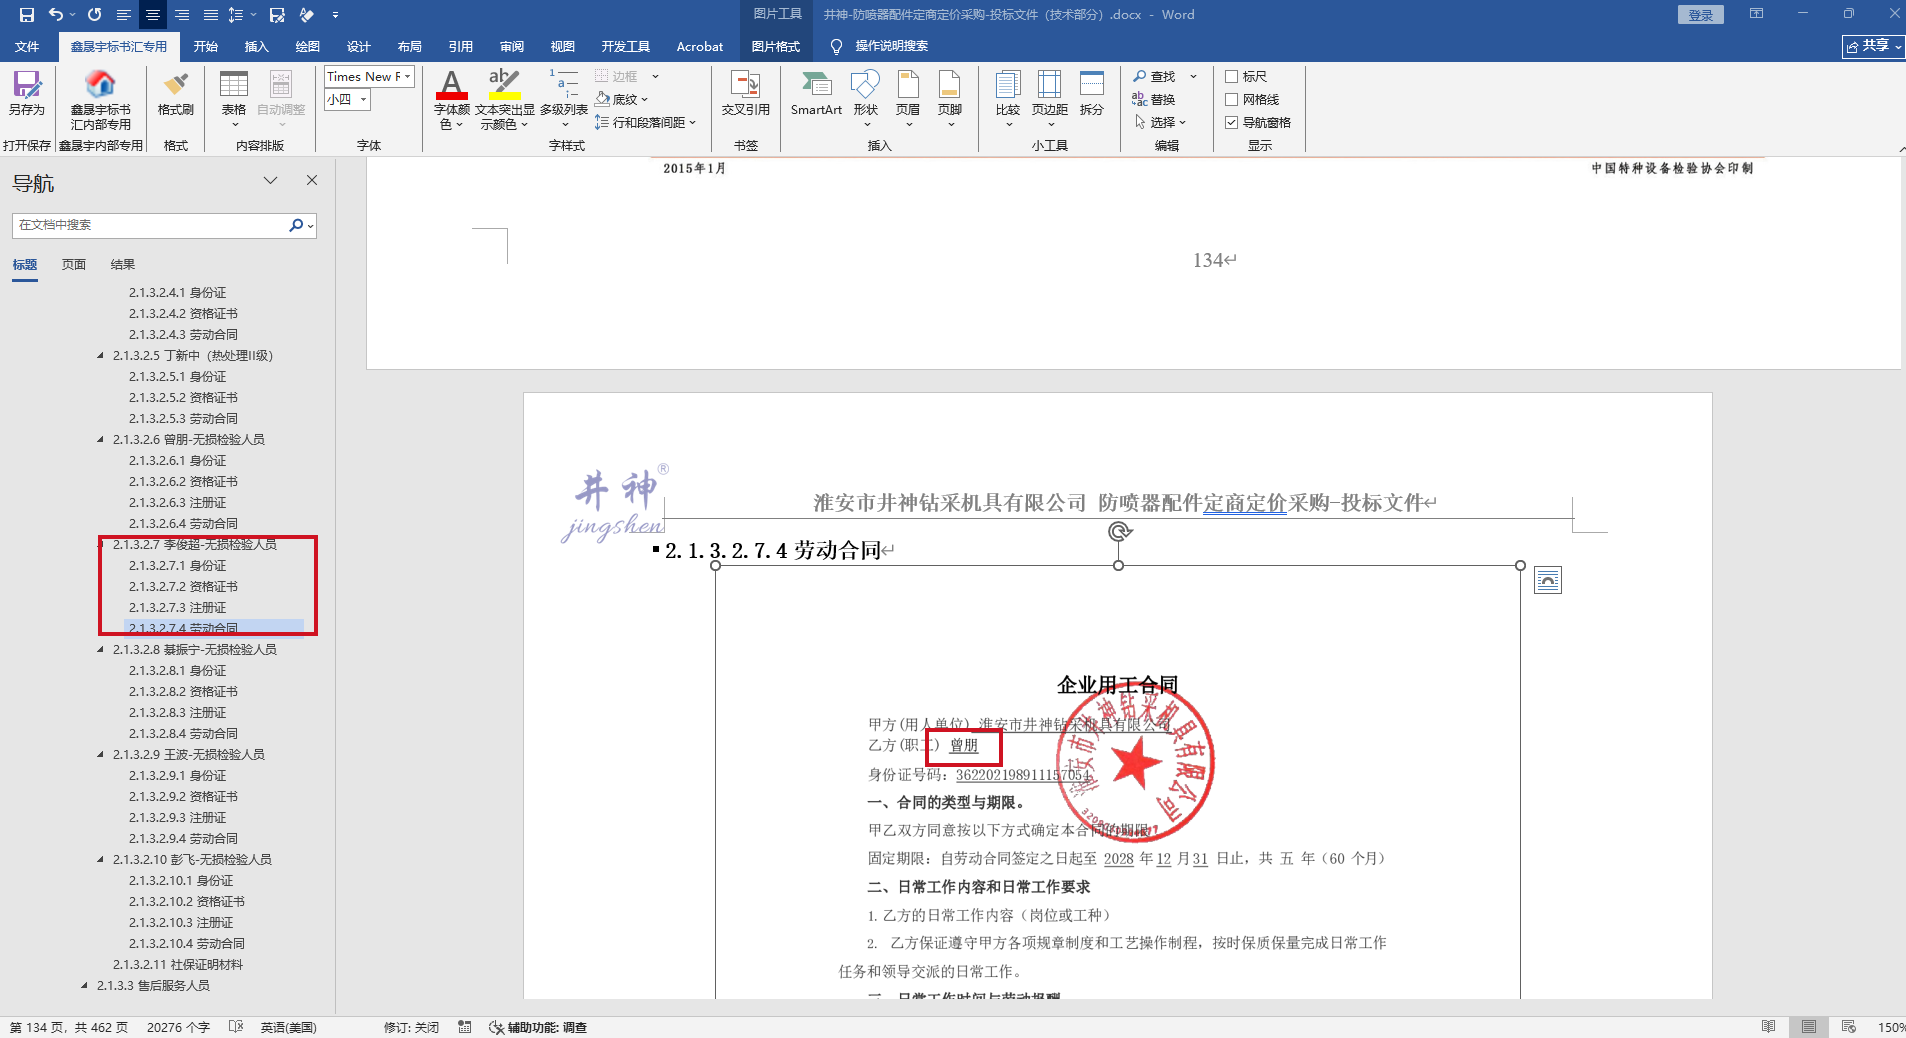Click the macro recording icon in status bar
This screenshot has width=1906, height=1038.
[x=465, y=1027]
